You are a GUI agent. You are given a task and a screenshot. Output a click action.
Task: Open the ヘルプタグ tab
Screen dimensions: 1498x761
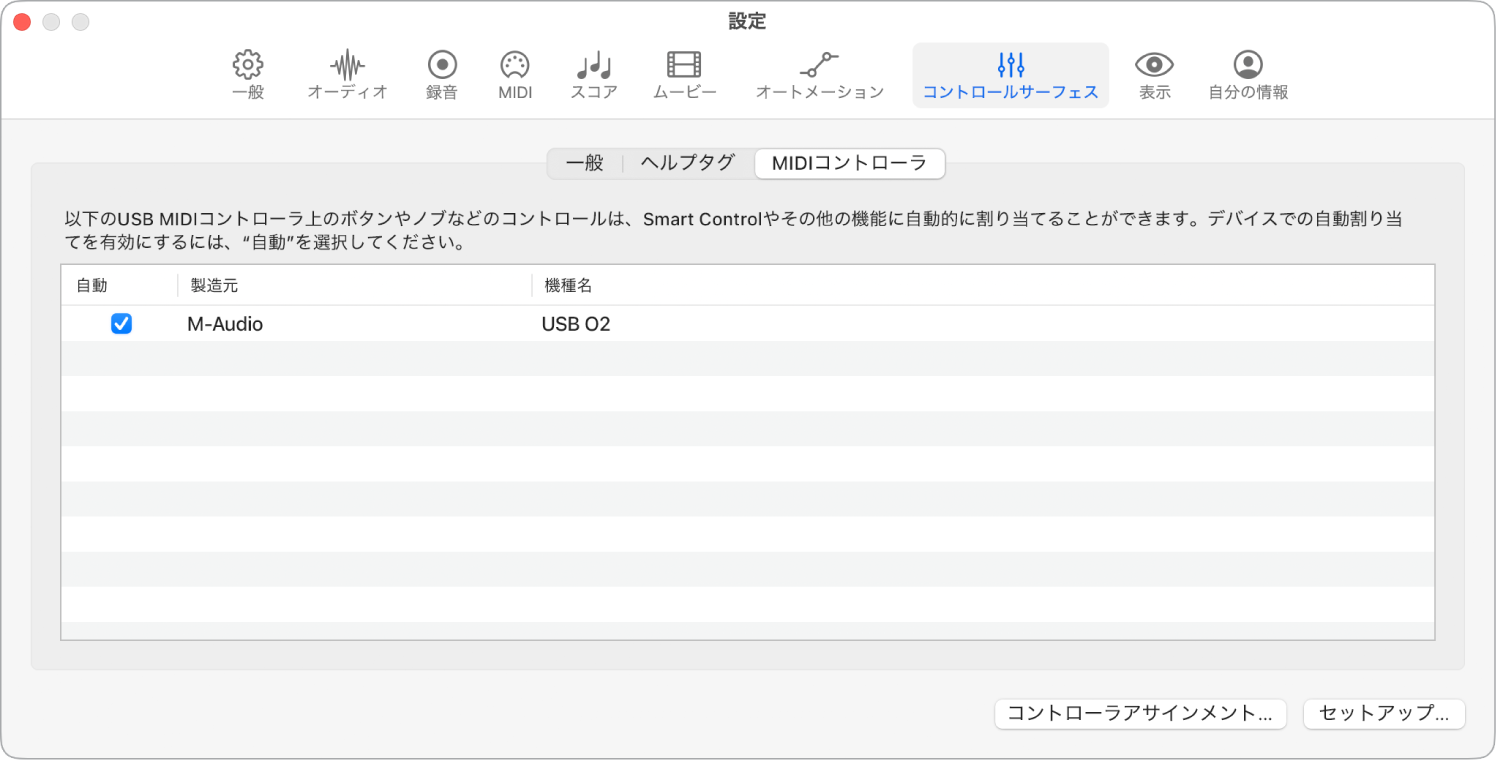pos(686,163)
